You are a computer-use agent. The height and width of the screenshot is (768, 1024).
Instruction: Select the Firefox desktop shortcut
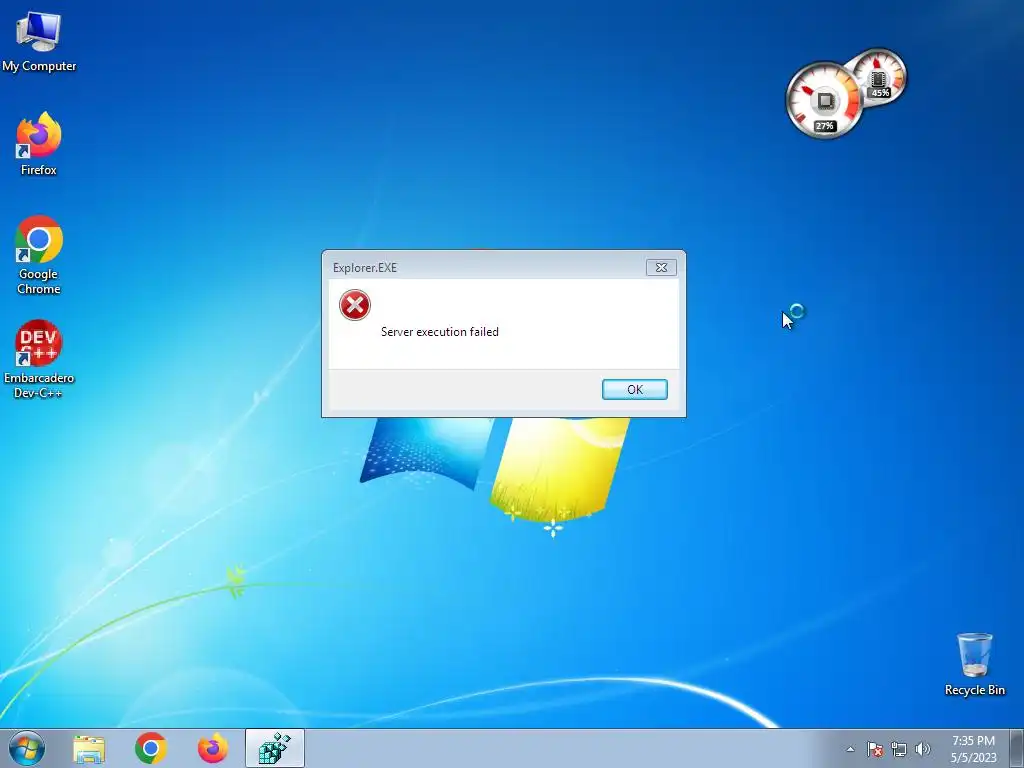[39, 144]
